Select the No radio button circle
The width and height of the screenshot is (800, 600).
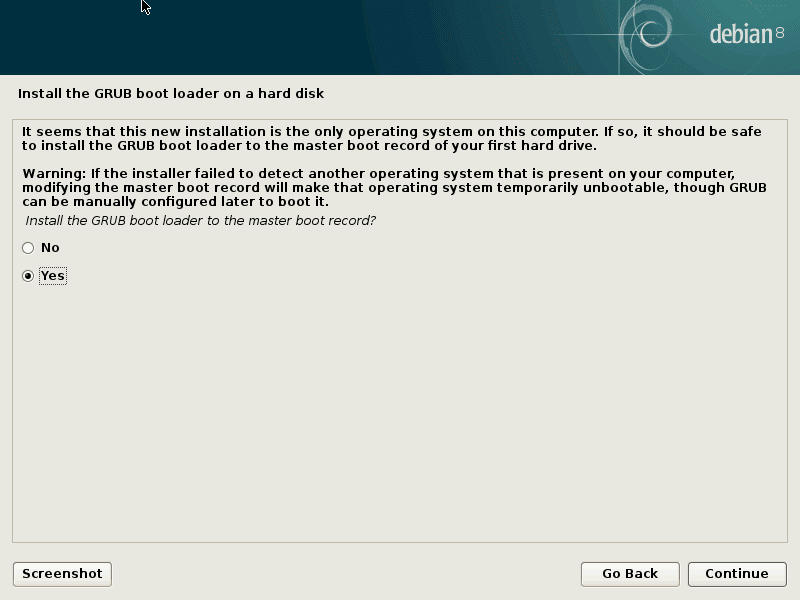pyautogui.click(x=28, y=248)
